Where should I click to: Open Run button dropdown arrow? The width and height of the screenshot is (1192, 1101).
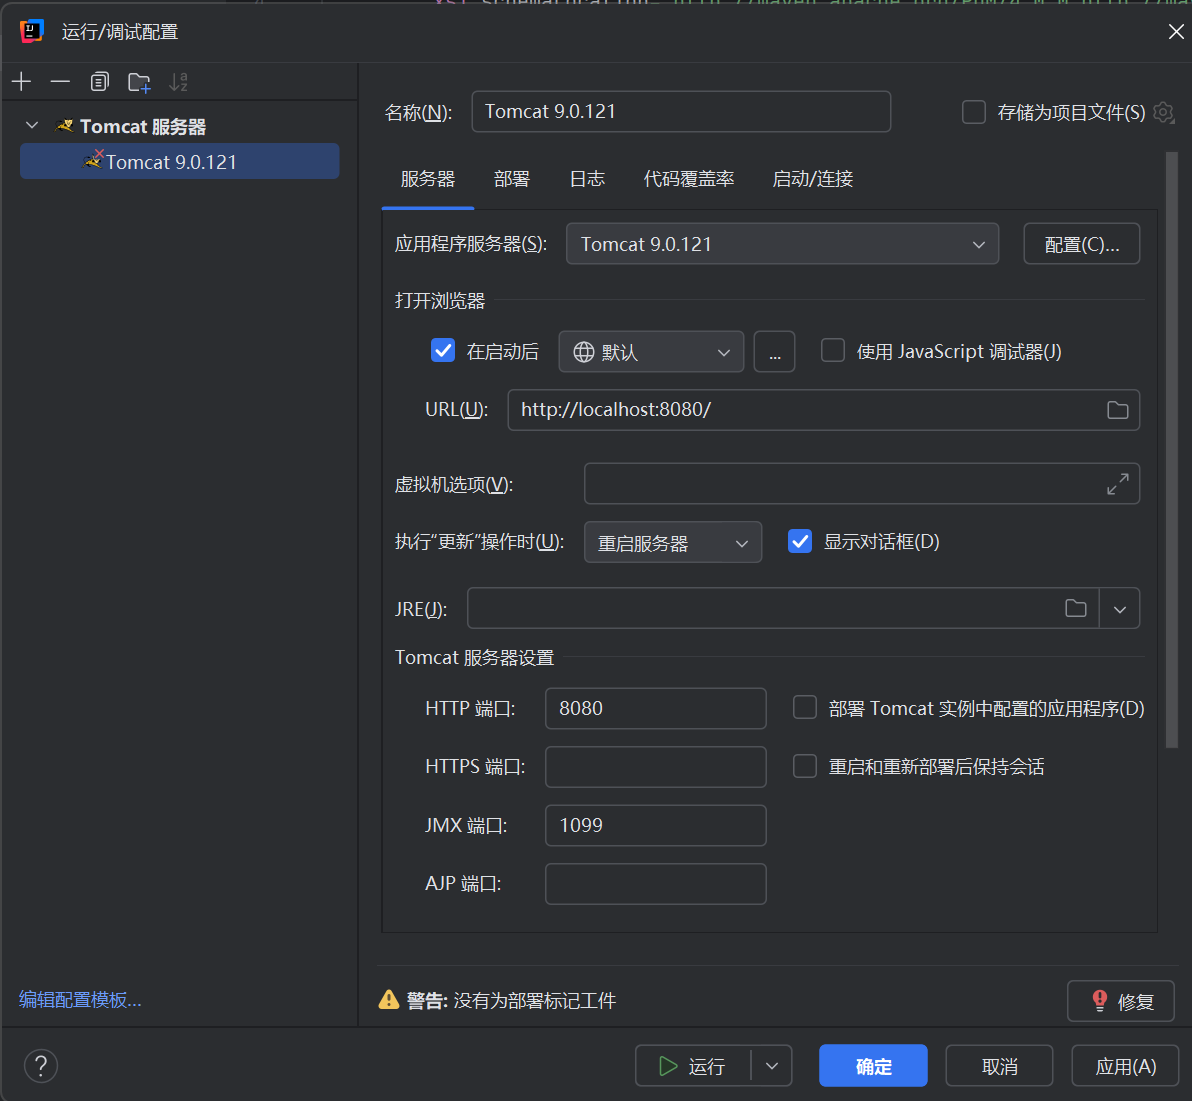[772, 1065]
